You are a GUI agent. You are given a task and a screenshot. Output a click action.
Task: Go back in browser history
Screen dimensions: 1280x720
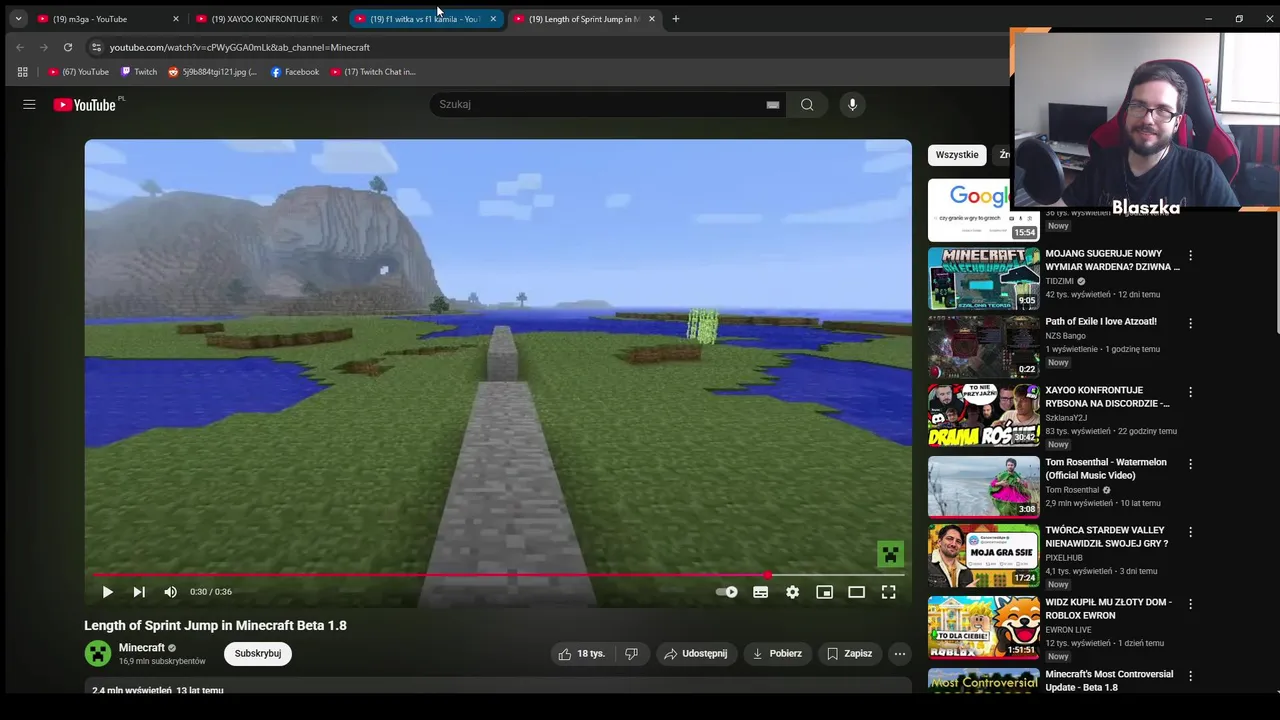[x=20, y=47]
